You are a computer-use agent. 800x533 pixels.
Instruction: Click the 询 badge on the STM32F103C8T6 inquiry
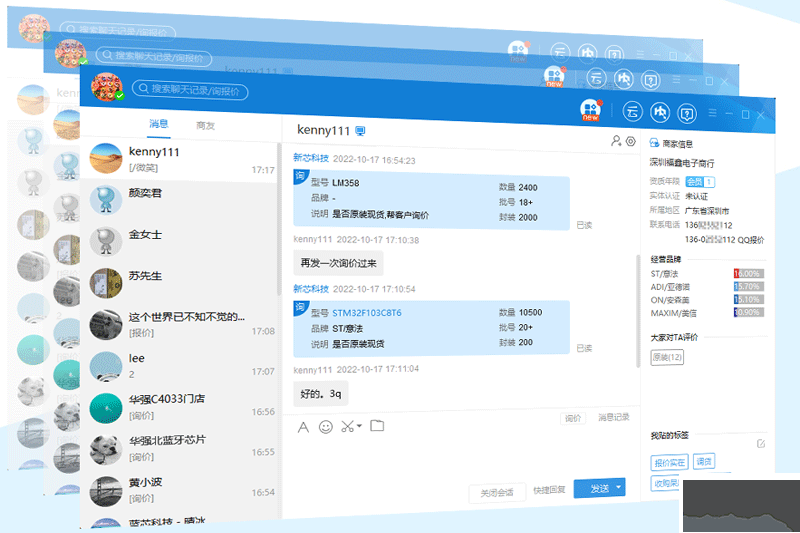(299, 308)
